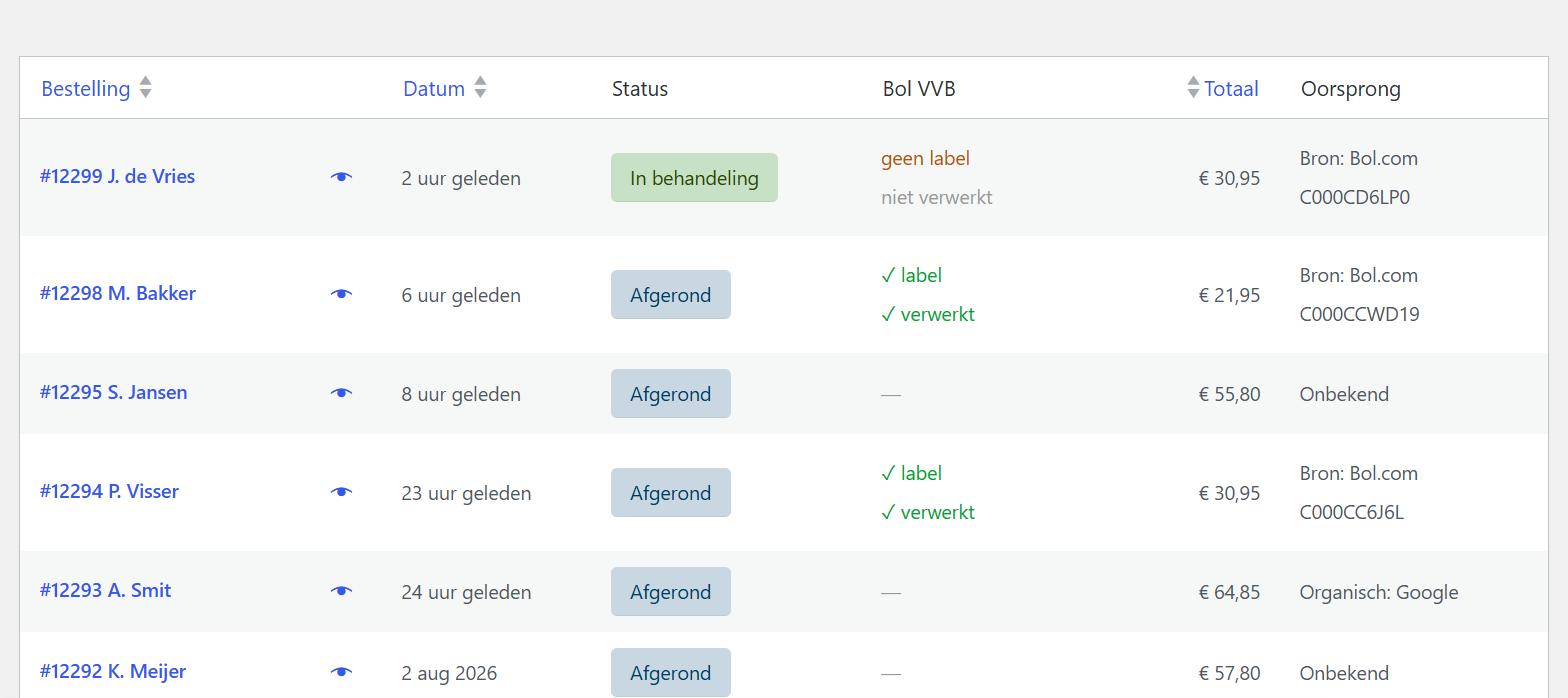1568x698 pixels.
Task: Open order #12292 K. Meijer
Action: click(113, 671)
